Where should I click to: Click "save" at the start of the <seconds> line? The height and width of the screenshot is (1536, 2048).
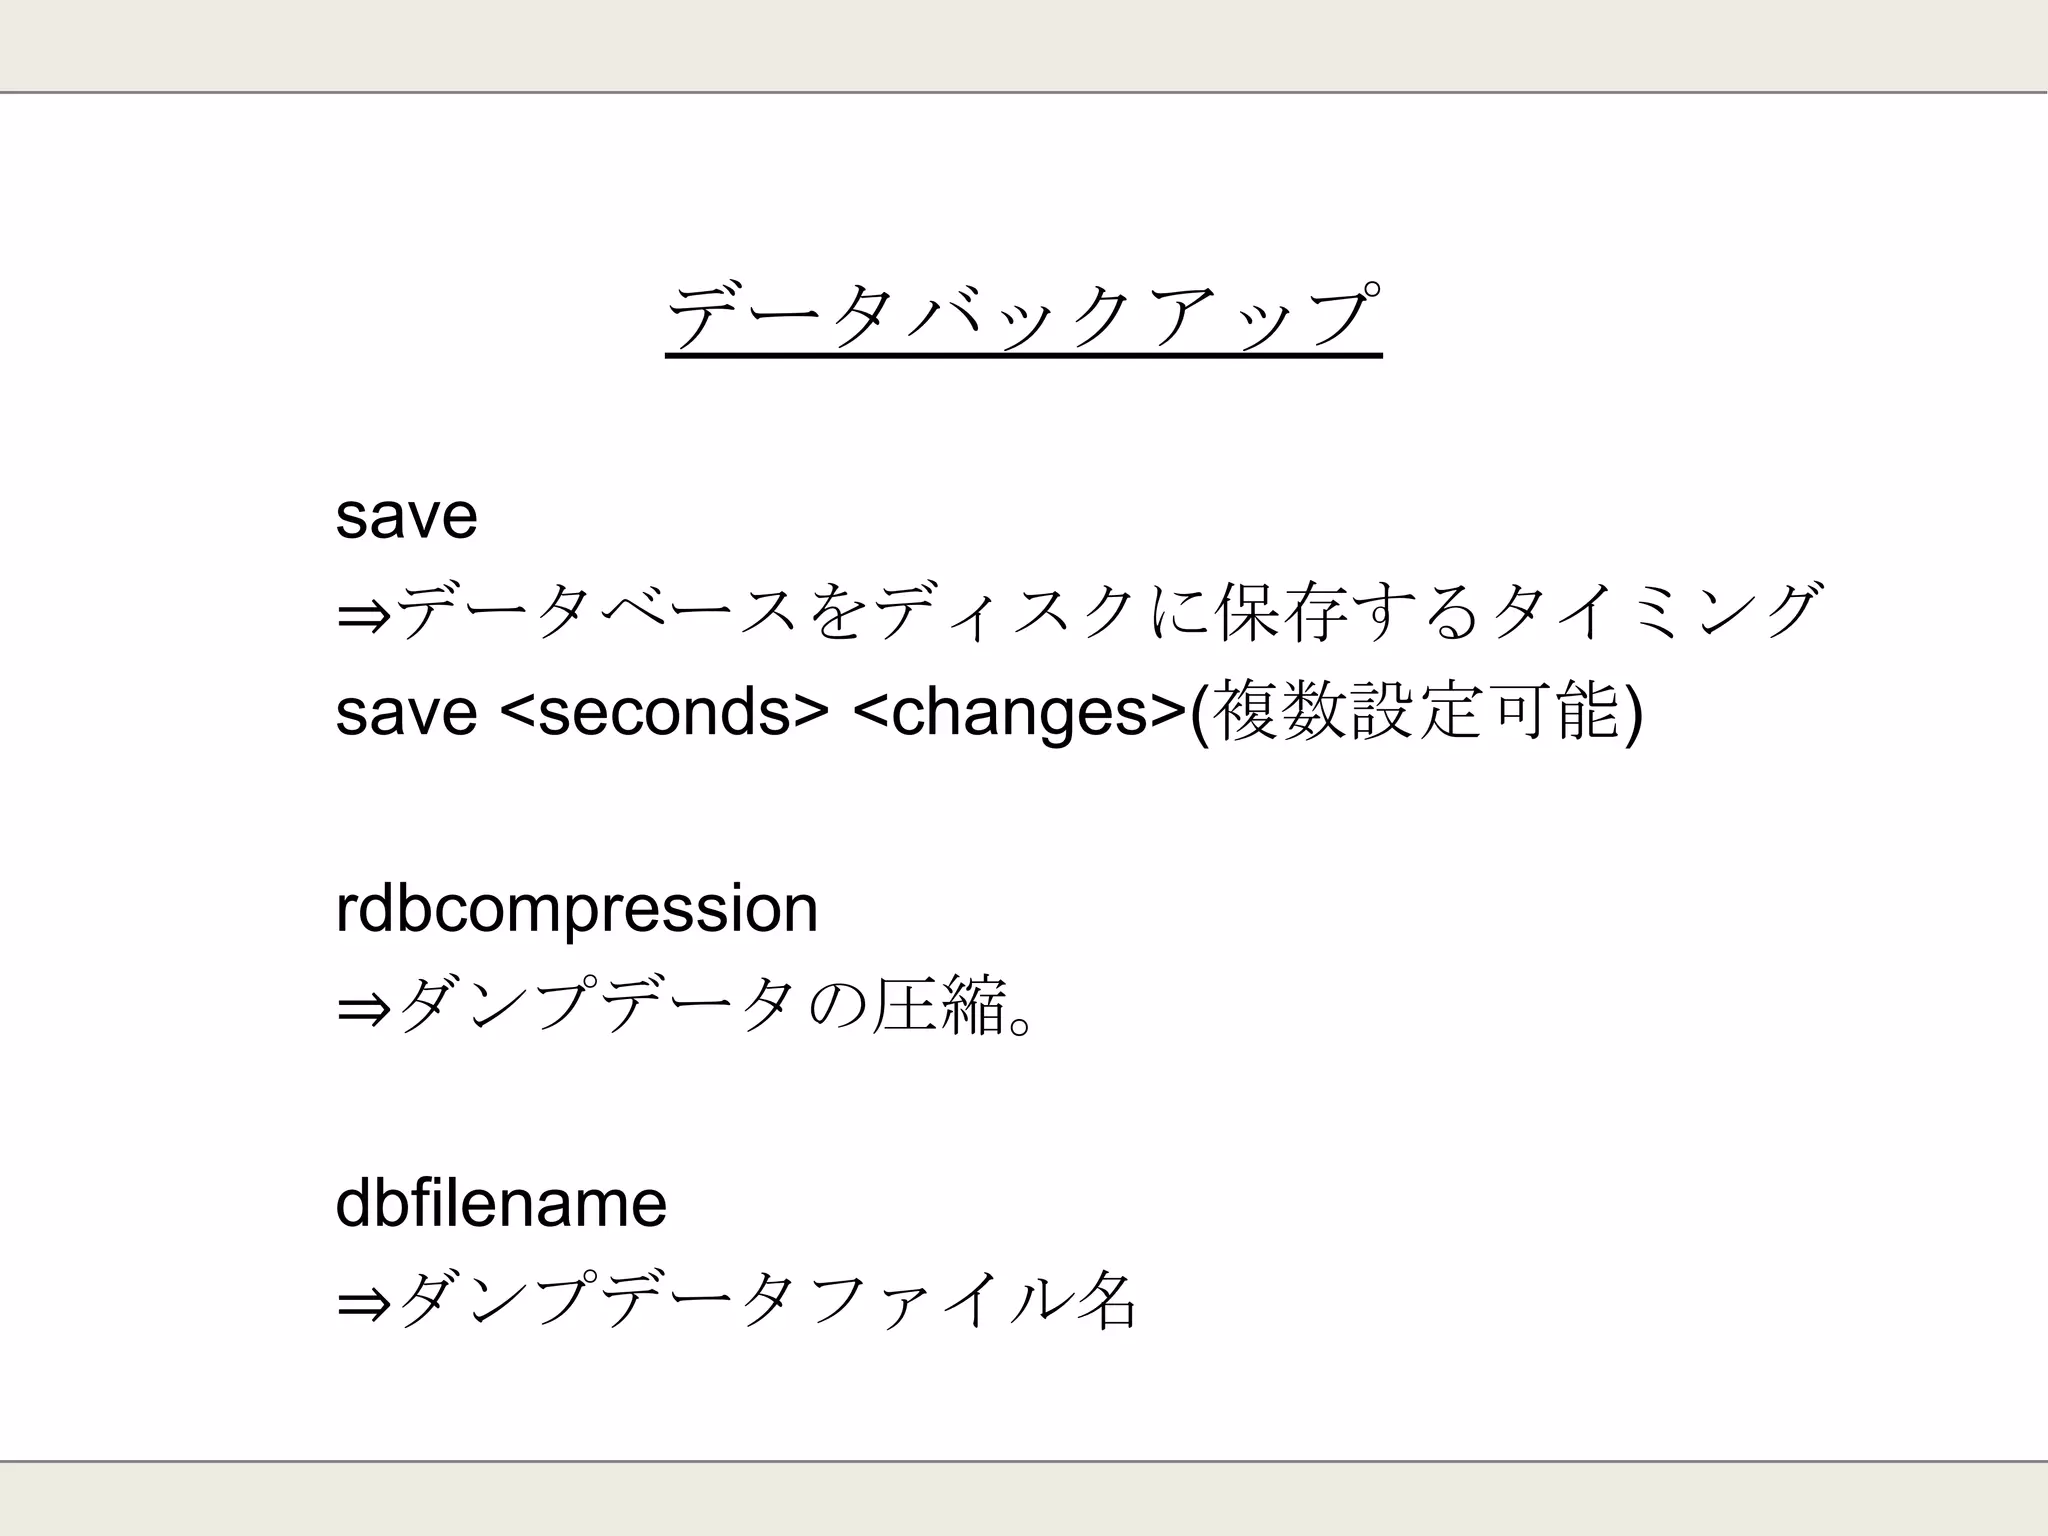[x=406, y=713]
